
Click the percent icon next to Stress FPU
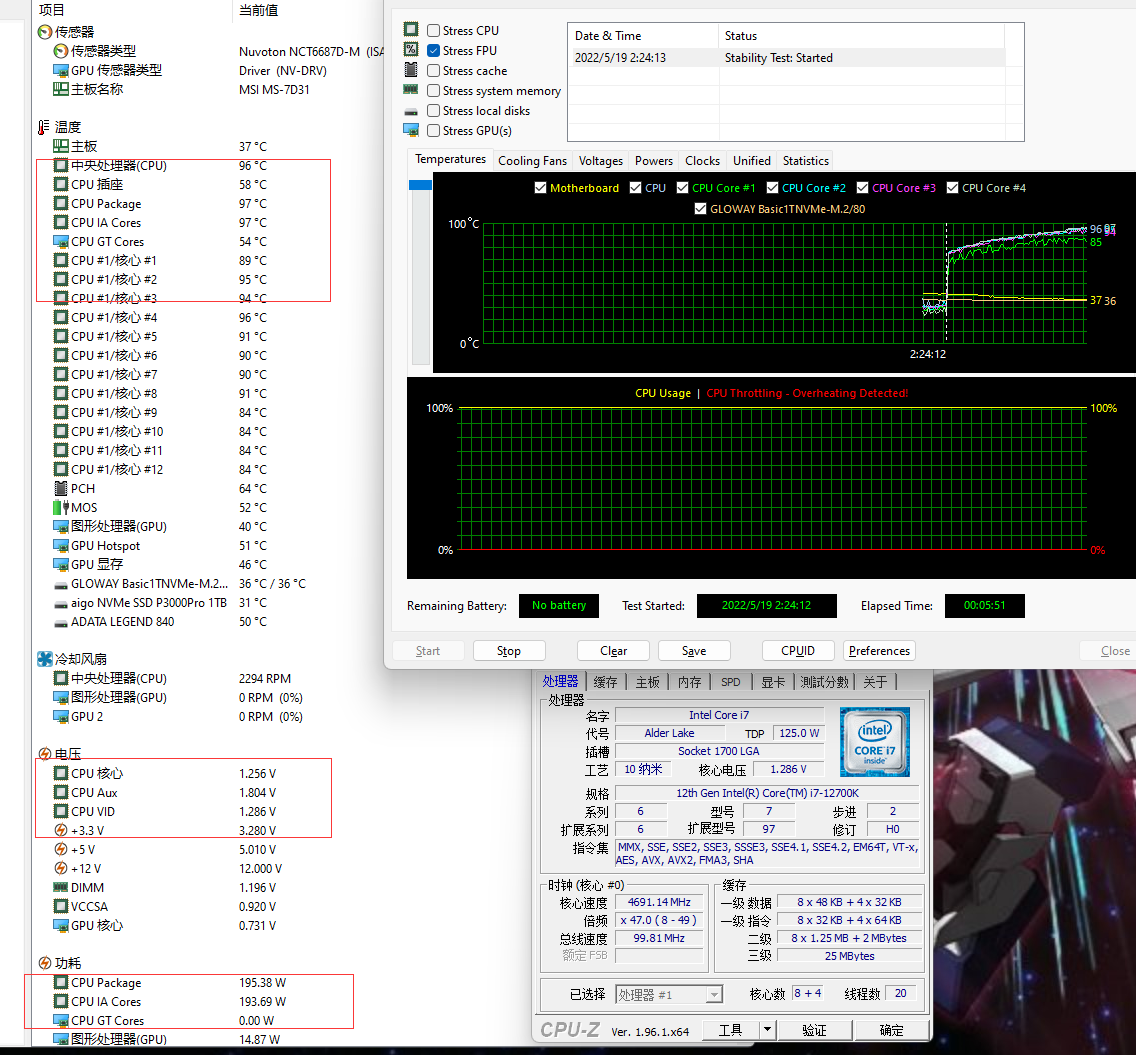411,49
